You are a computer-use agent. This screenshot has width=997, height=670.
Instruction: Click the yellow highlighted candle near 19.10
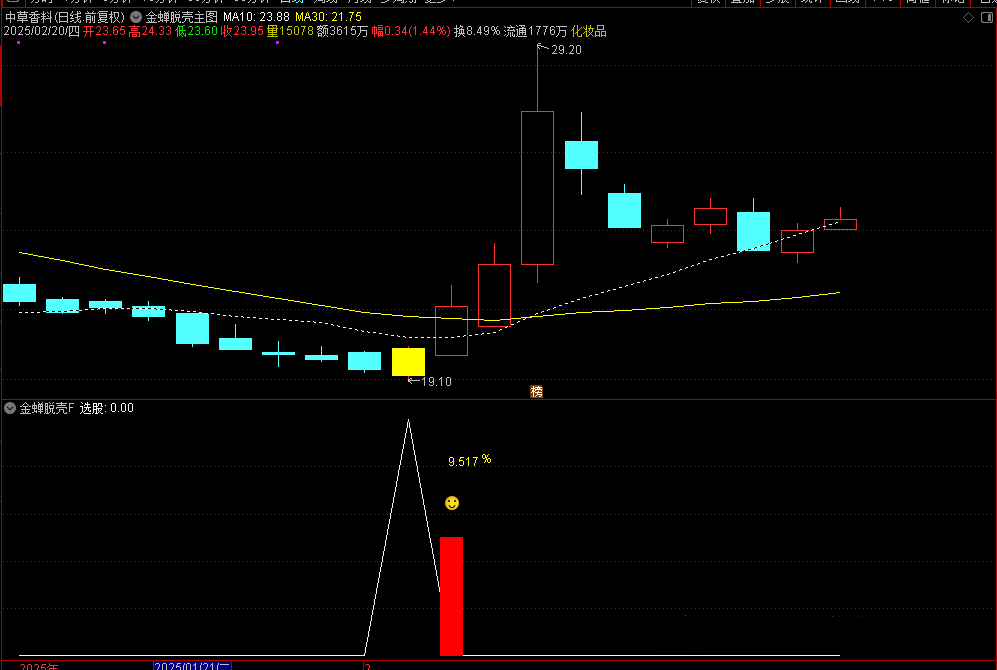point(408,361)
